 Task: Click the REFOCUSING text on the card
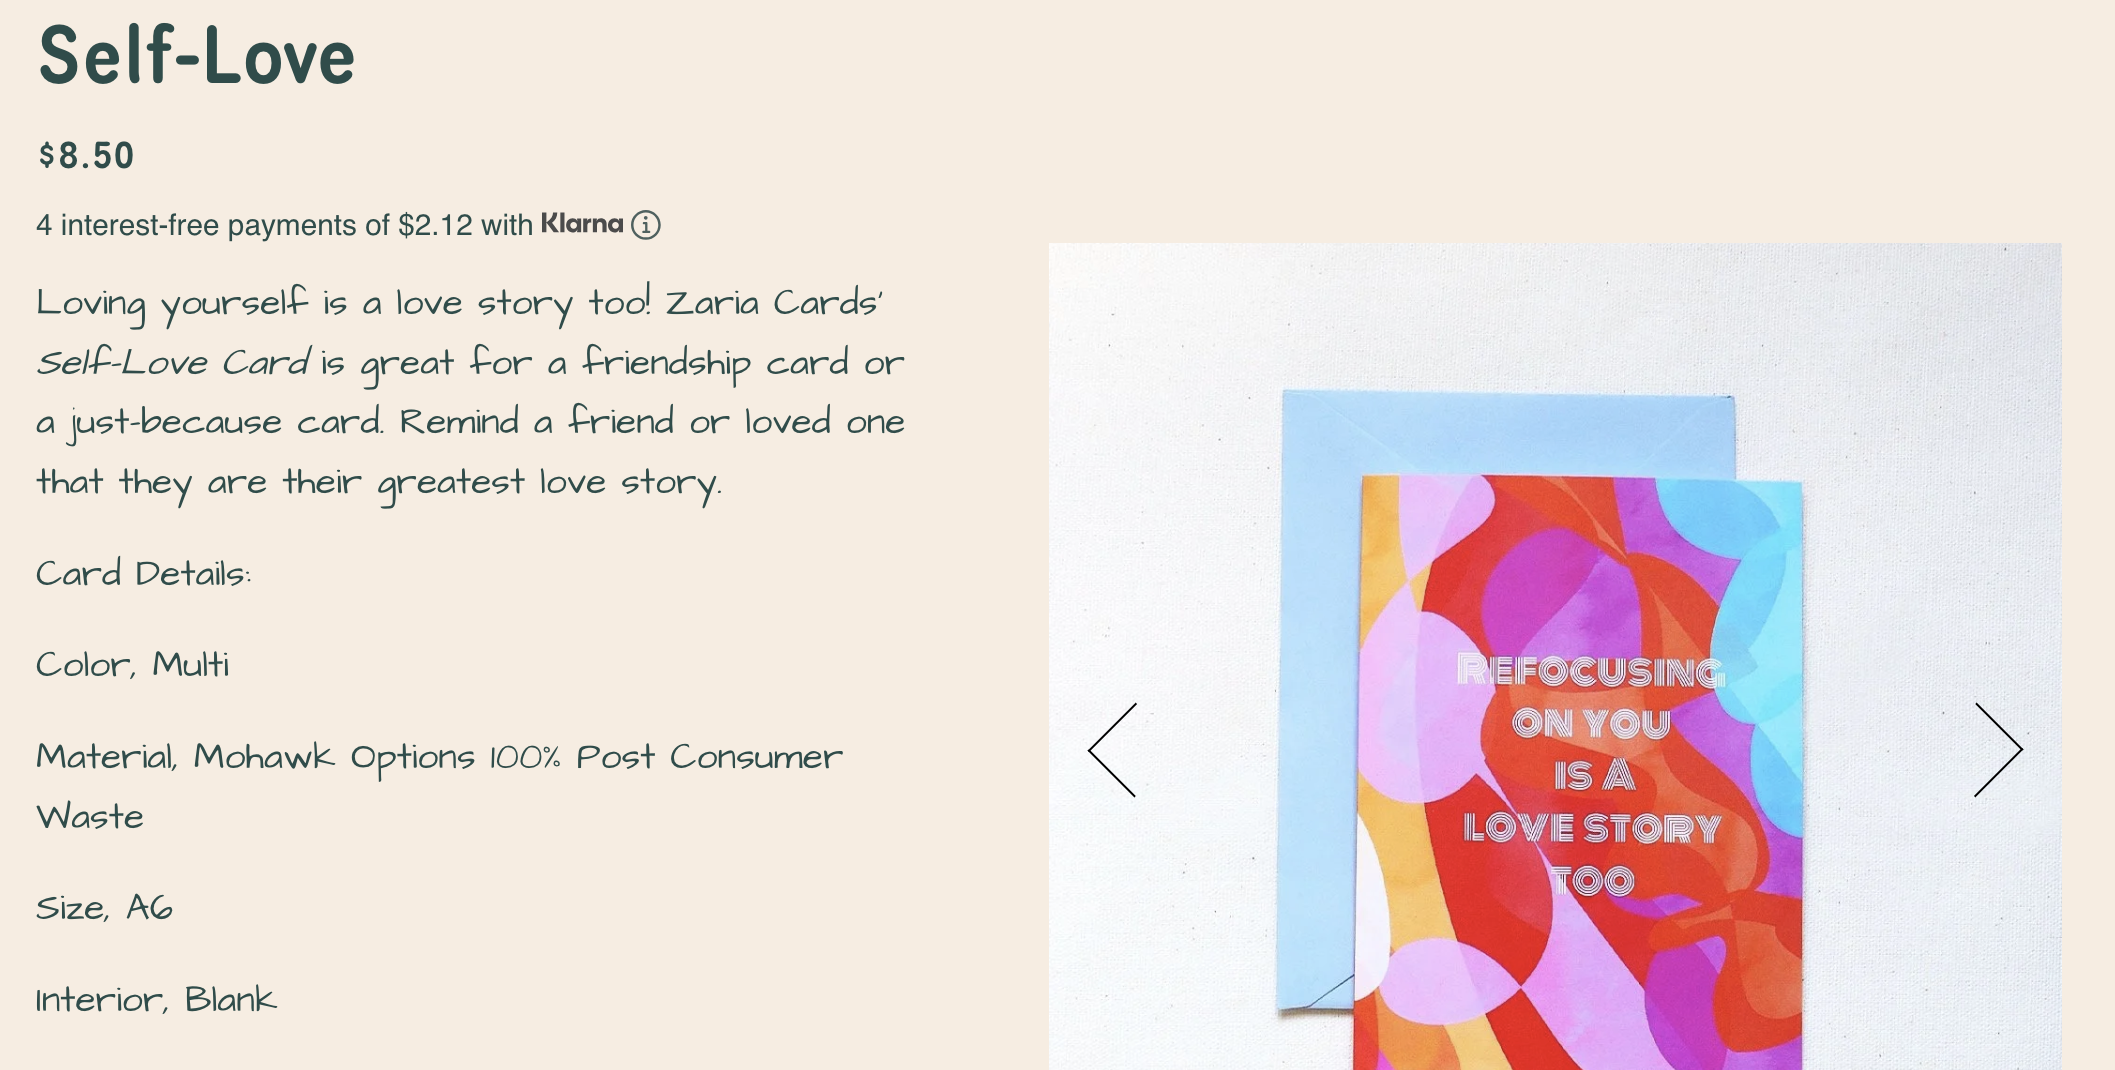click(1591, 671)
